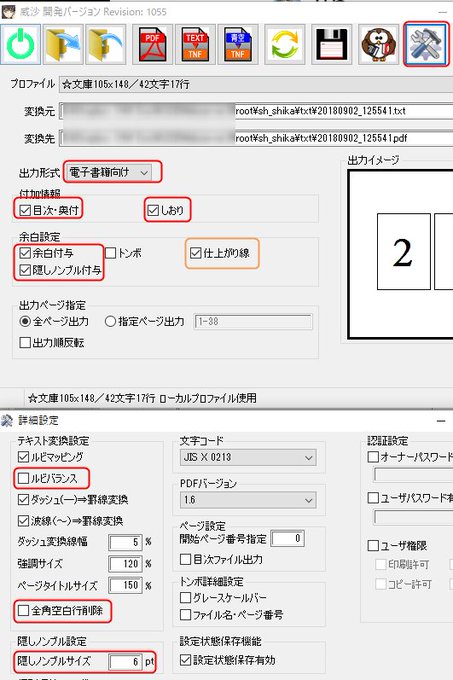Click the Aozora (青空) TNF icon
The height and width of the screenshot is (680, 453).
point(238,45)
